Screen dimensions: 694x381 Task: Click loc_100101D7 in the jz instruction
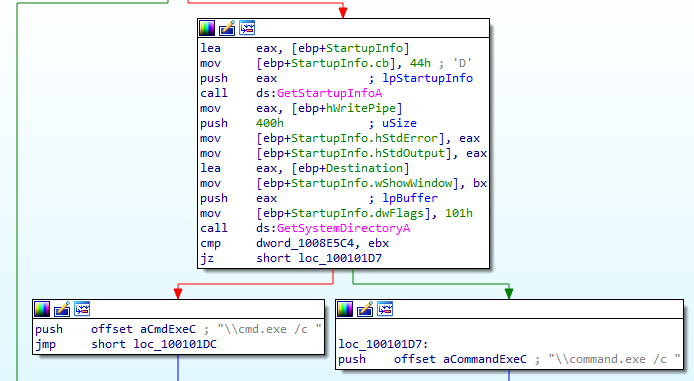[340, 258]
